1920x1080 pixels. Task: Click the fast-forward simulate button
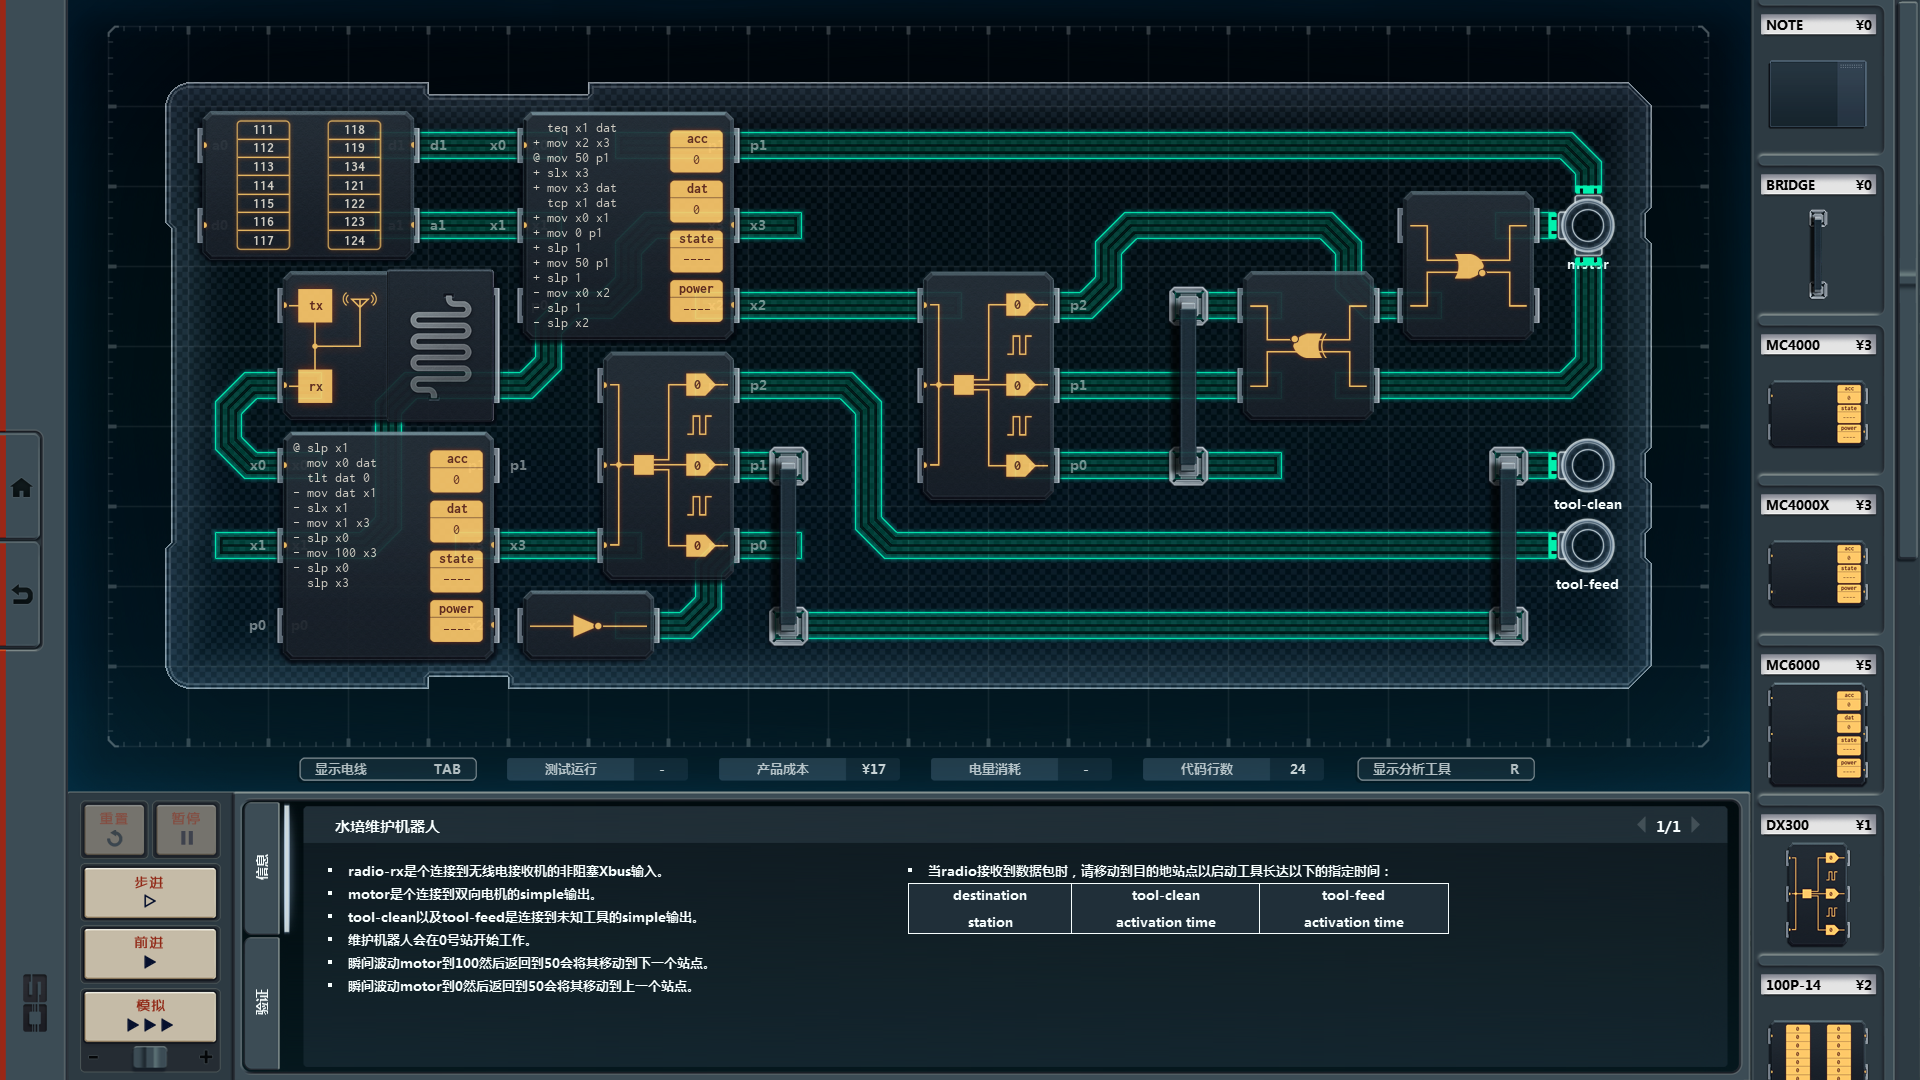[150, 1015]
